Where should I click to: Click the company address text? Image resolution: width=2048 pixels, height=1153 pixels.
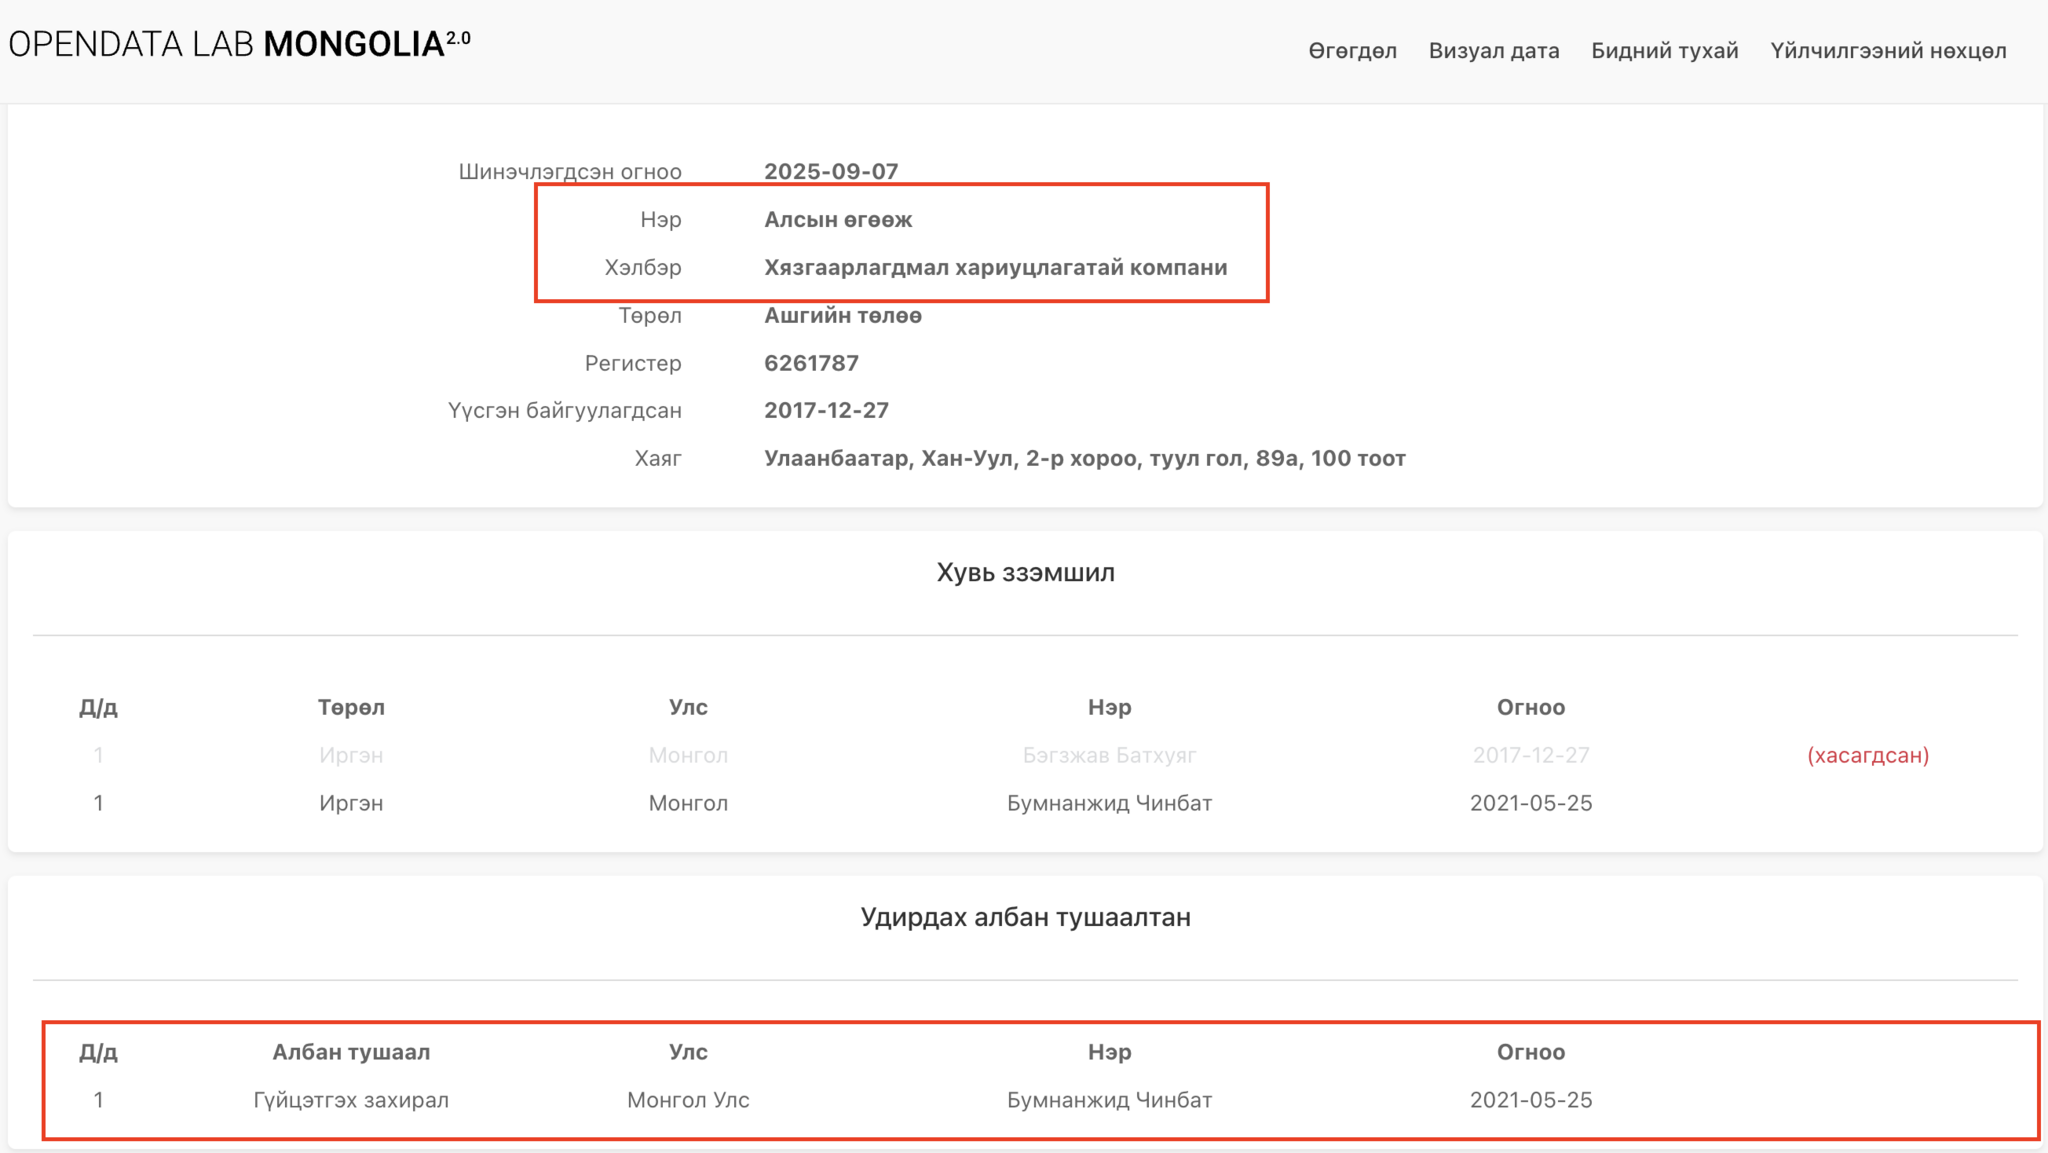coord(1084,458)
